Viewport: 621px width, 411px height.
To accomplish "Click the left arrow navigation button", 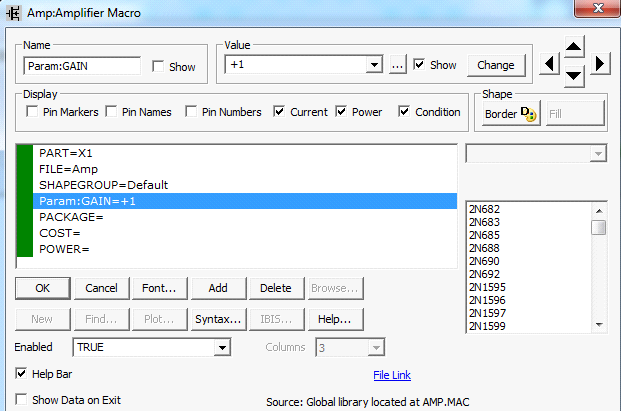I will point(549,64).
